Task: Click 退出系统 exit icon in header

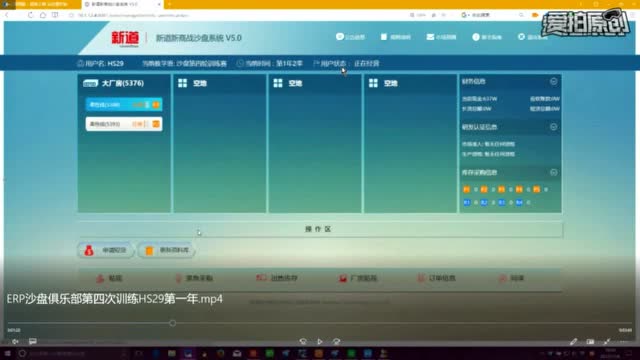Action: point(521,37)
